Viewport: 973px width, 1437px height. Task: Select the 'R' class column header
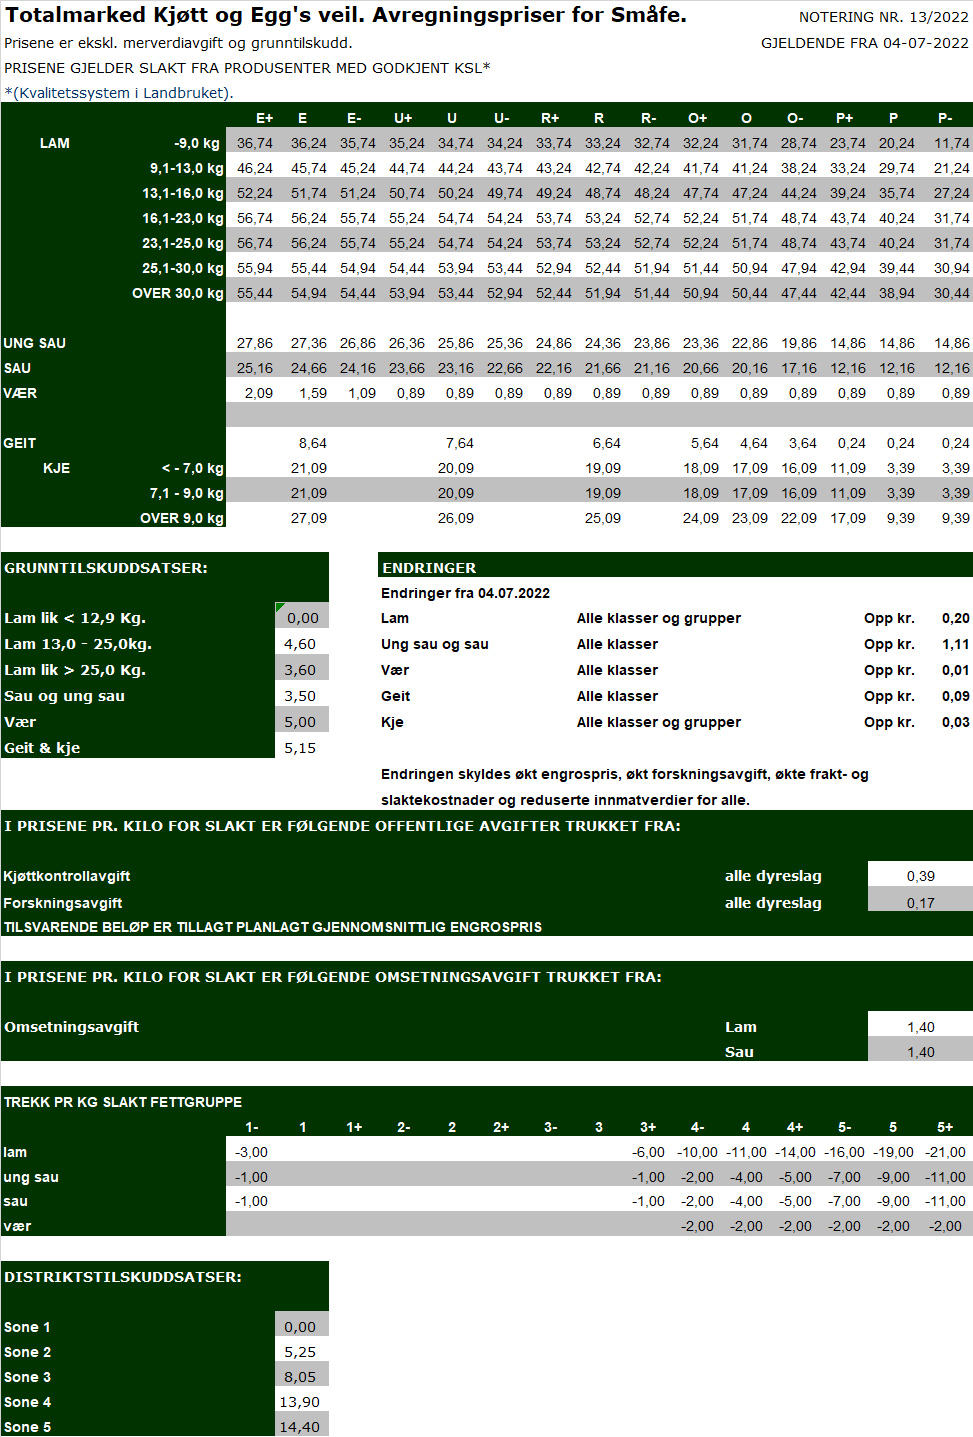(599, 118)
